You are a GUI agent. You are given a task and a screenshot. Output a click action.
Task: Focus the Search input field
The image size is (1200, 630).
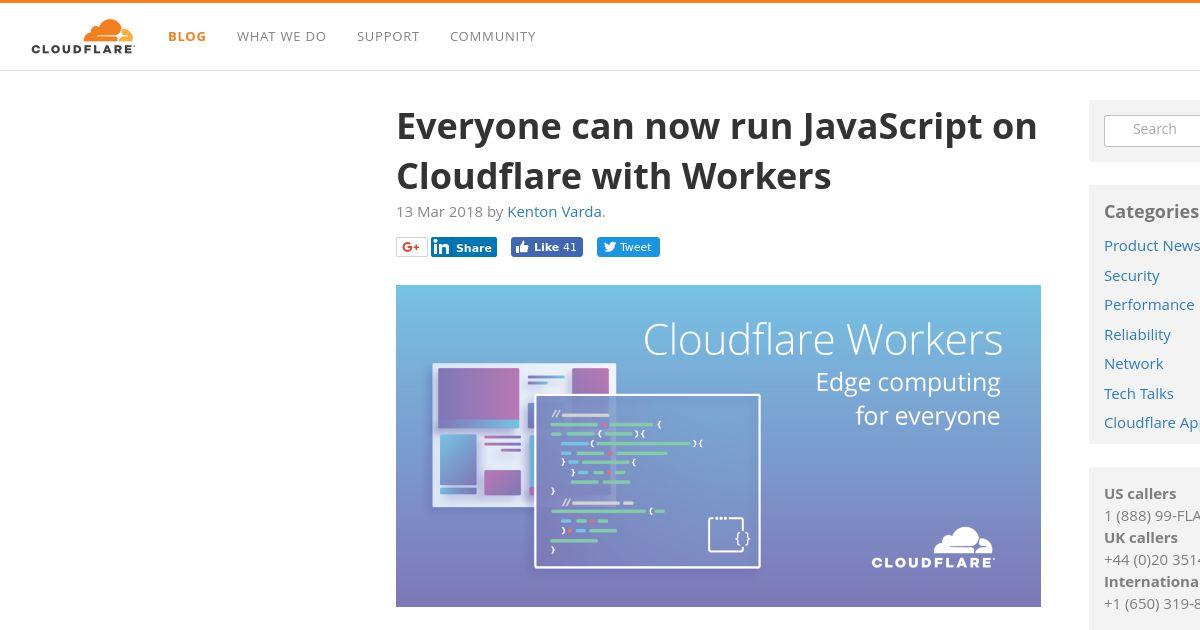pyautogui.click(x=1152, y=130)
